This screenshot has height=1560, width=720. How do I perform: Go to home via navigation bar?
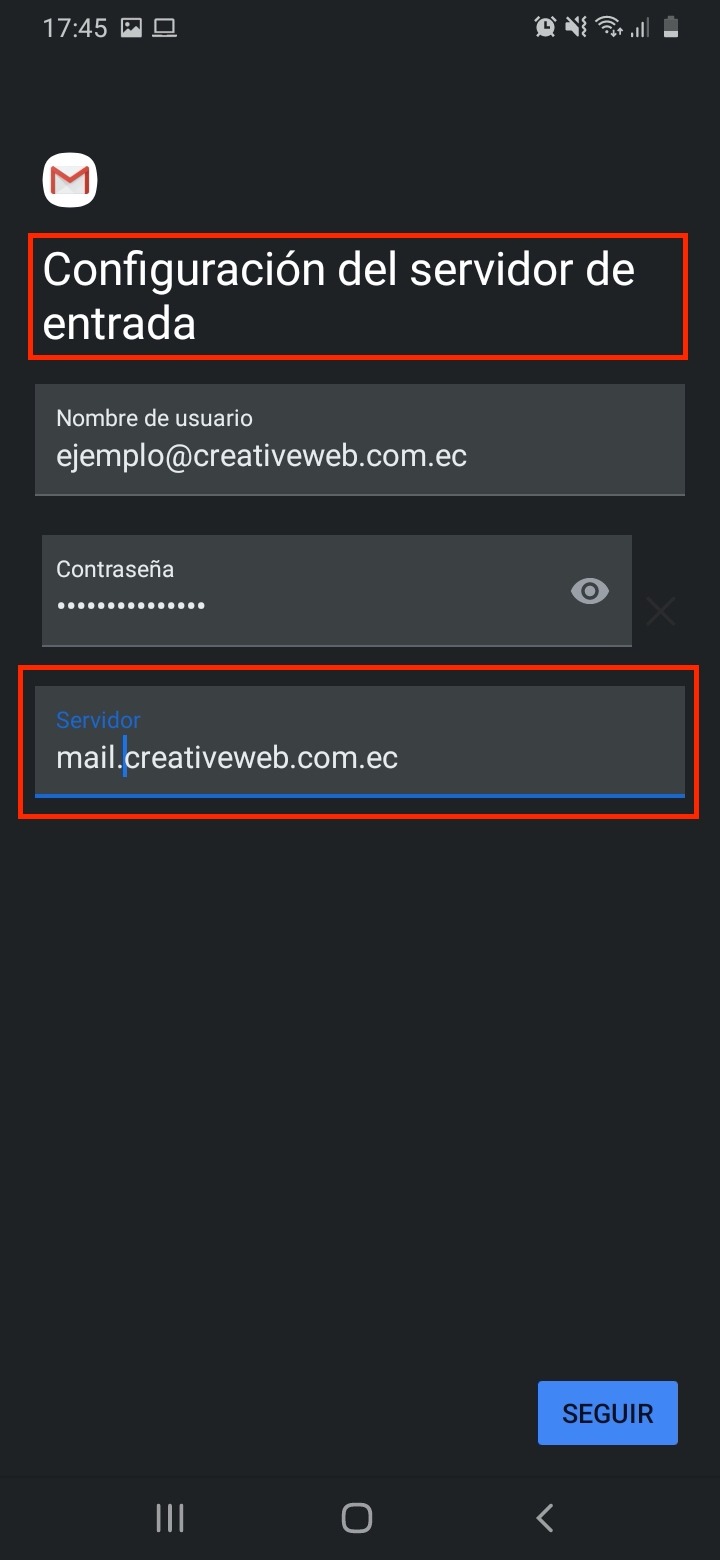(357, 1518)
